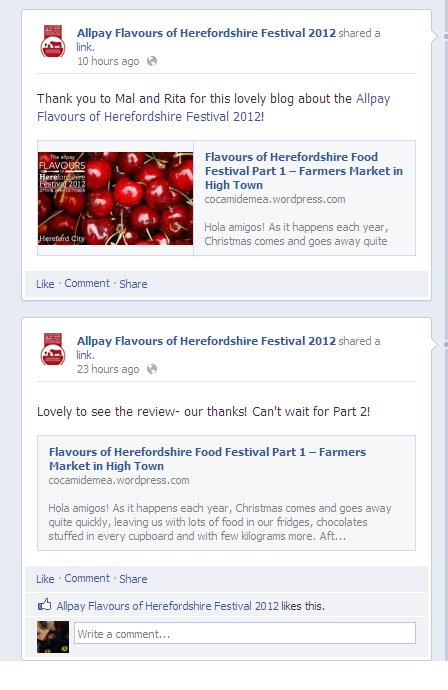Click the user profile picture beside comment box
This screenshot has height=690, width=448.
click(53, 637)
